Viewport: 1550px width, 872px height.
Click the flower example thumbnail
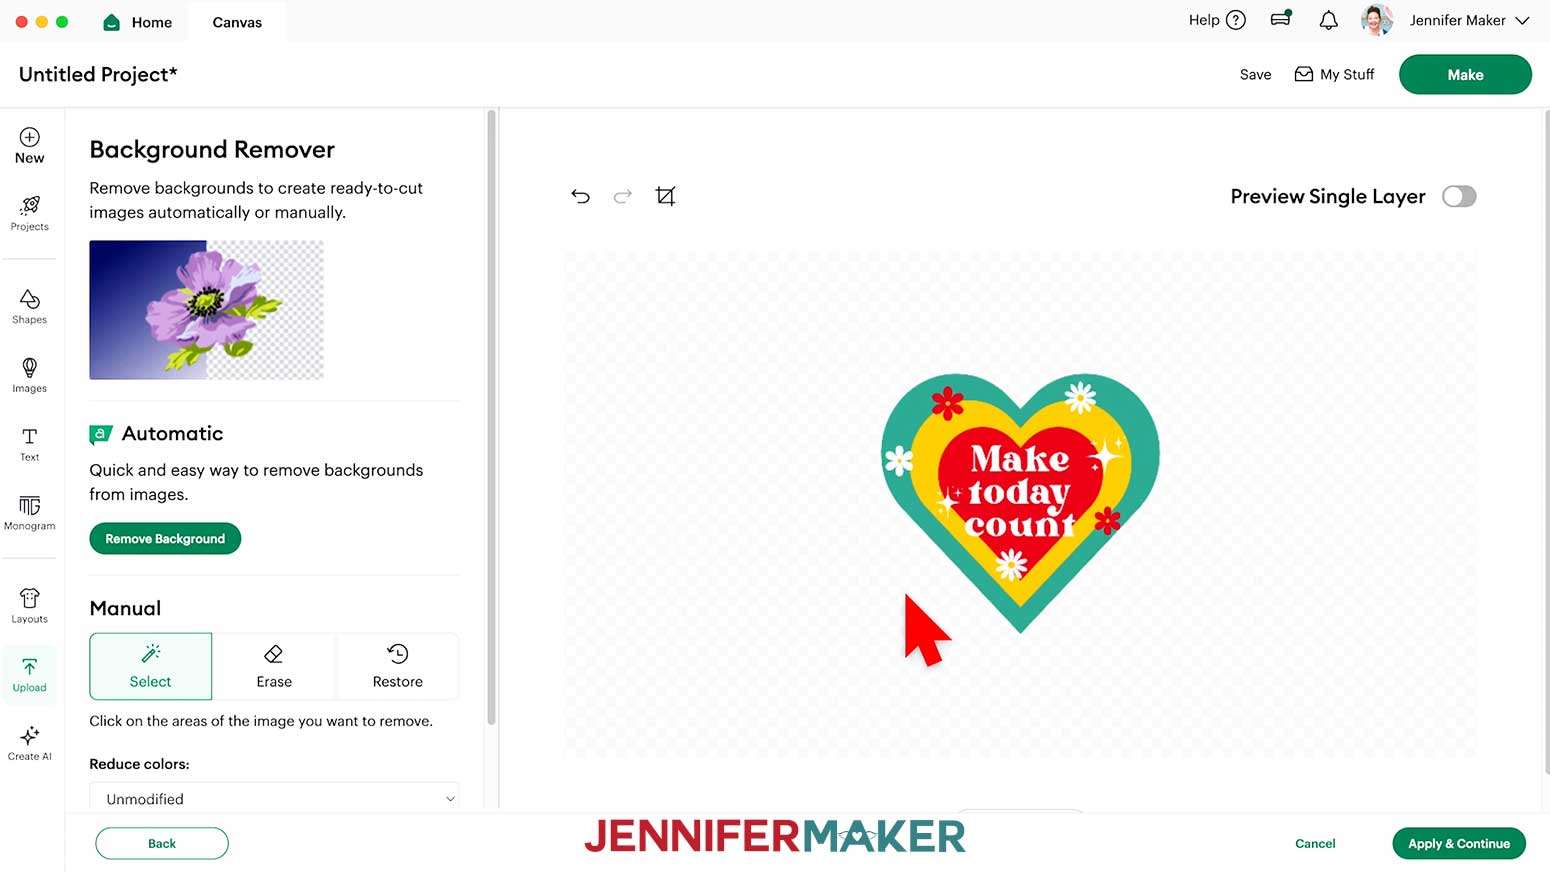[206, 310]
